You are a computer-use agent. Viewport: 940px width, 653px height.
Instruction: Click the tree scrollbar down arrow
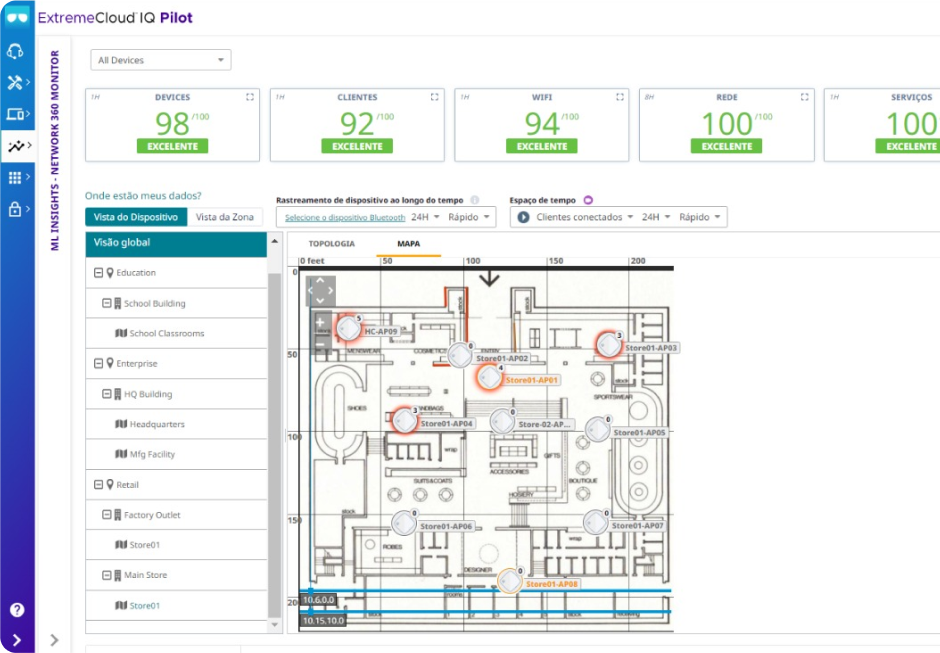tap(275, 625)
